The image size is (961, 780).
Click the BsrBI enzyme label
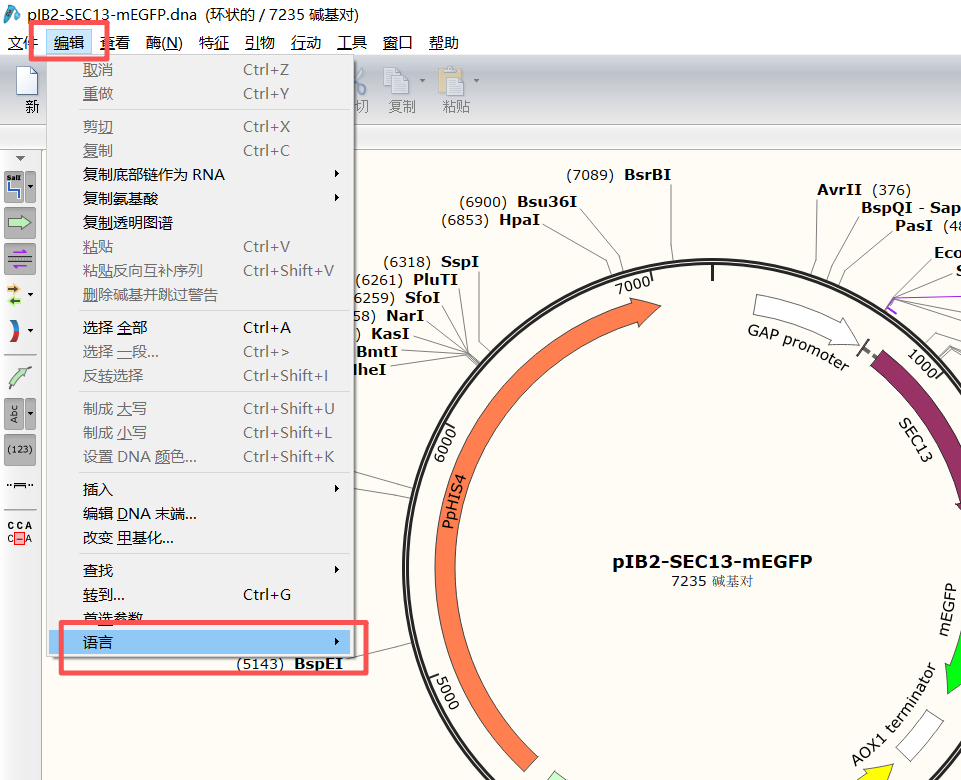647,175
